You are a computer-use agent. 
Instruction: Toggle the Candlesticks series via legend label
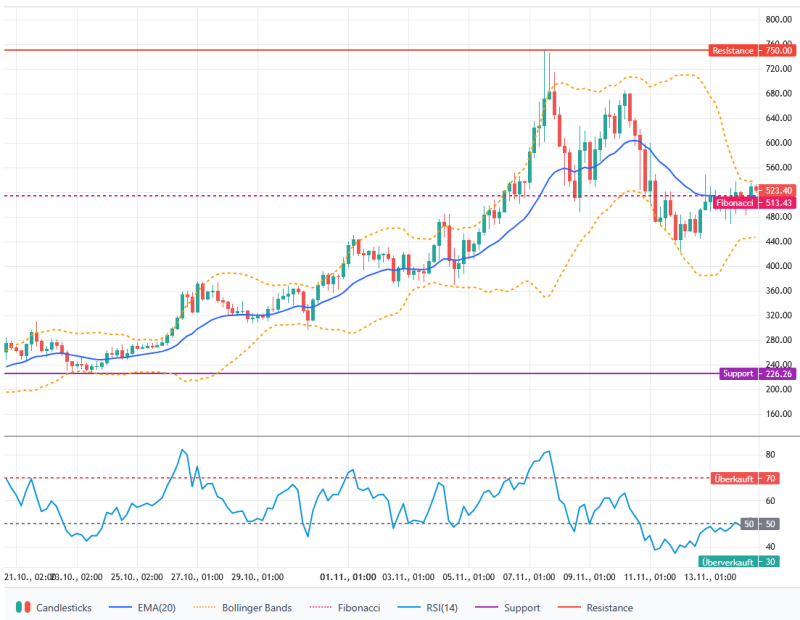coord(62,607)
